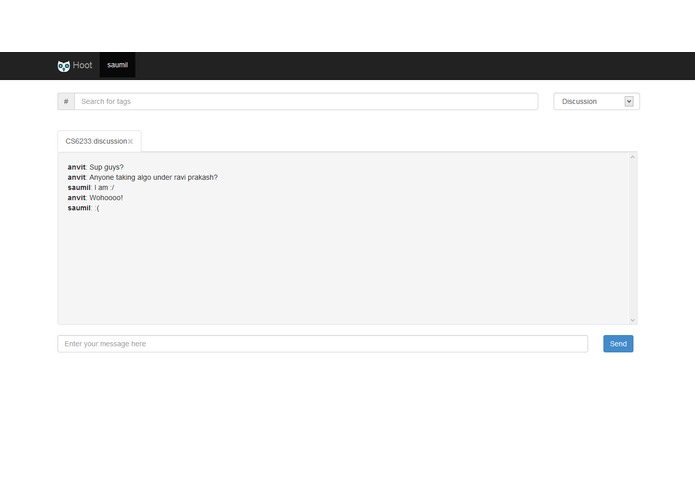Viewport: 695px width, 494px height.
Task: Focus the Search for tags field
Action: (306, 101)
